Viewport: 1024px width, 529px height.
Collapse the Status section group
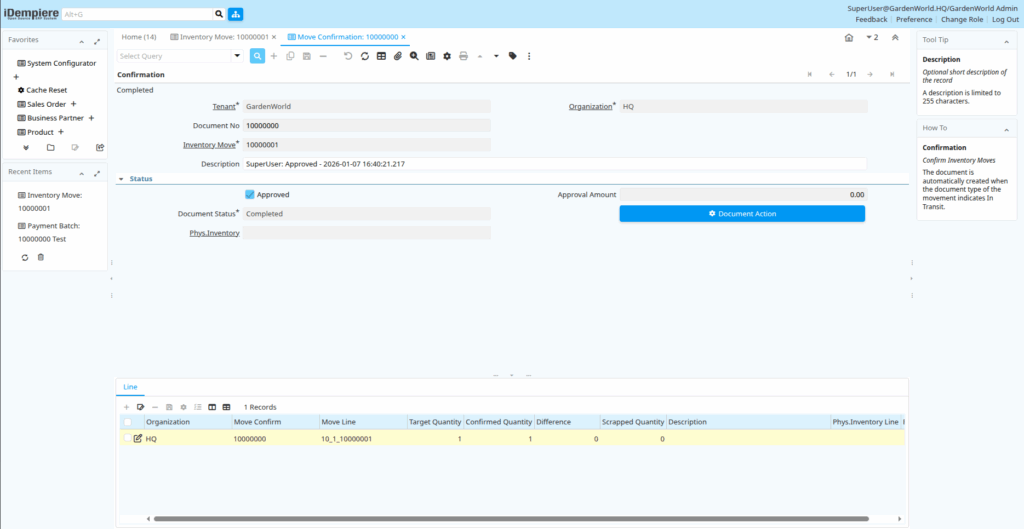coord(121,178)
